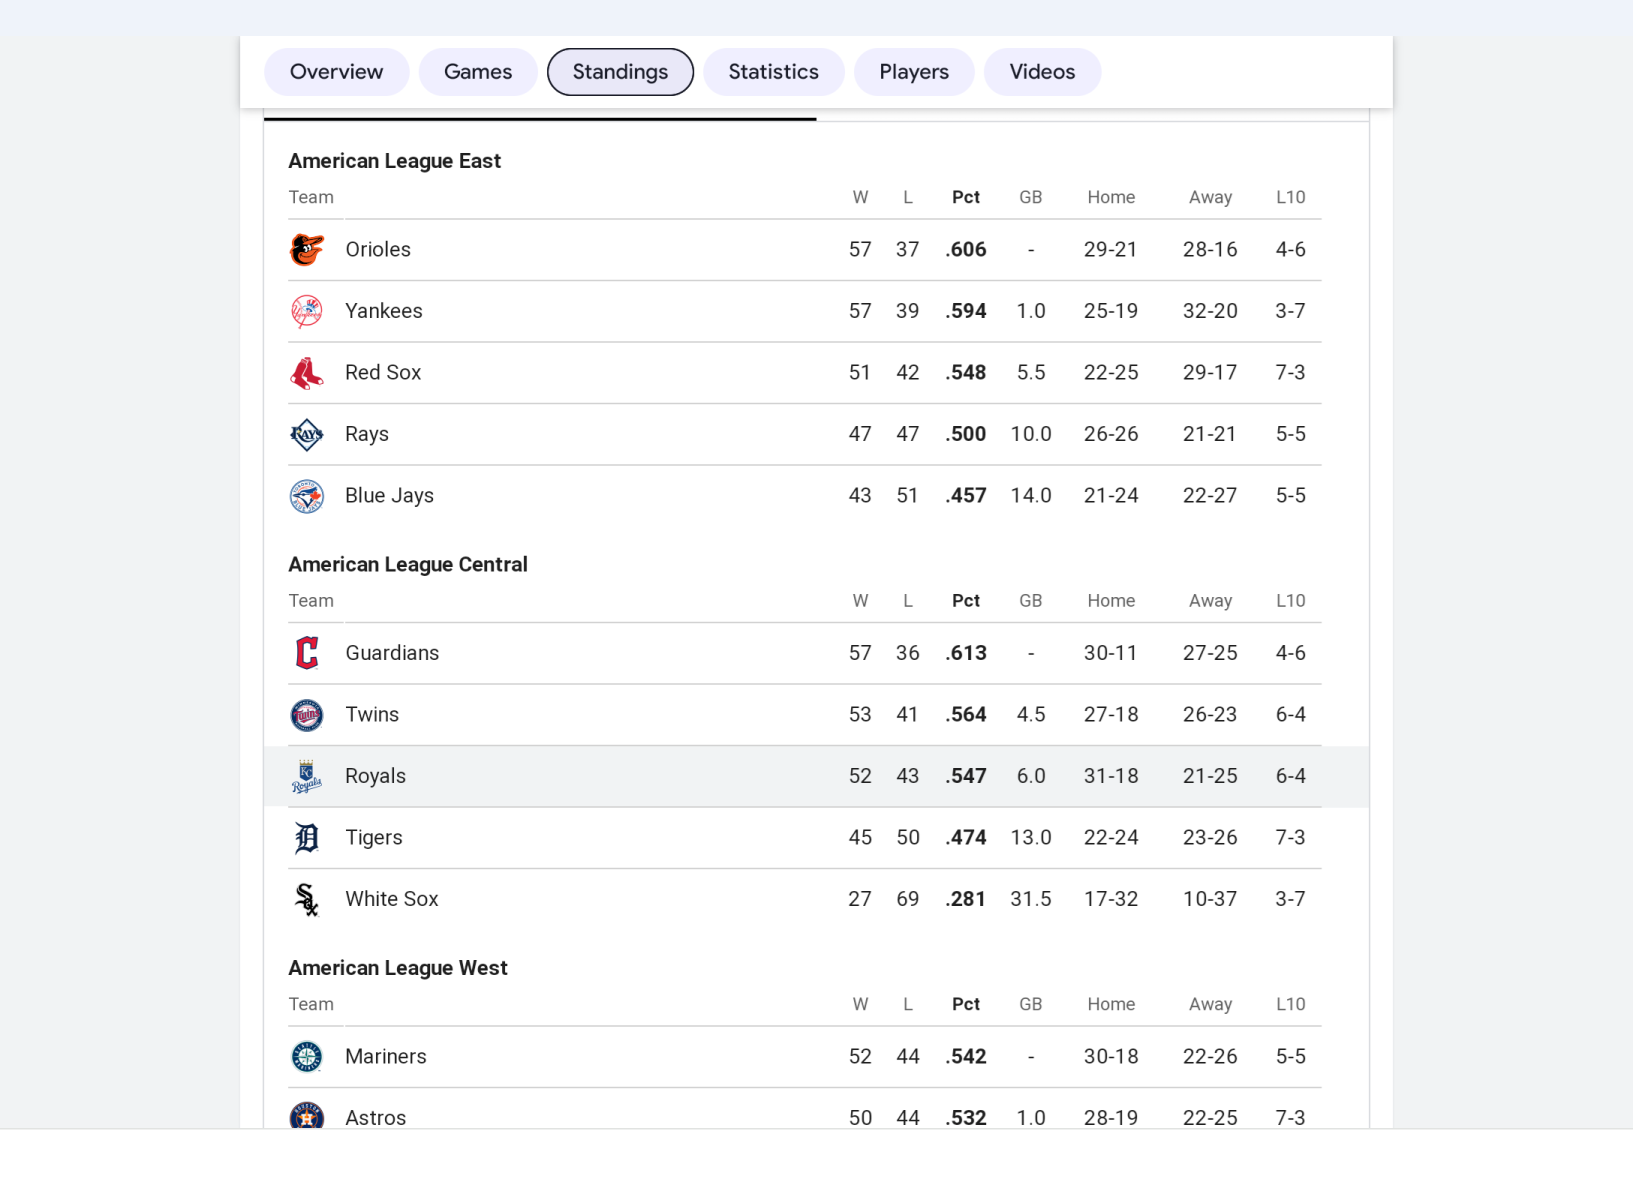1633x1200 pixels.
Task: Click the Red Sox logo icon
Action: (x=307, y=373)
